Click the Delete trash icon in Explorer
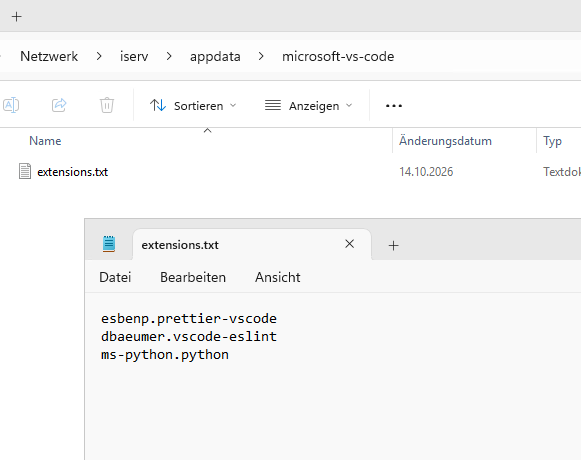581x460 pixels. (x=107, y=105)
